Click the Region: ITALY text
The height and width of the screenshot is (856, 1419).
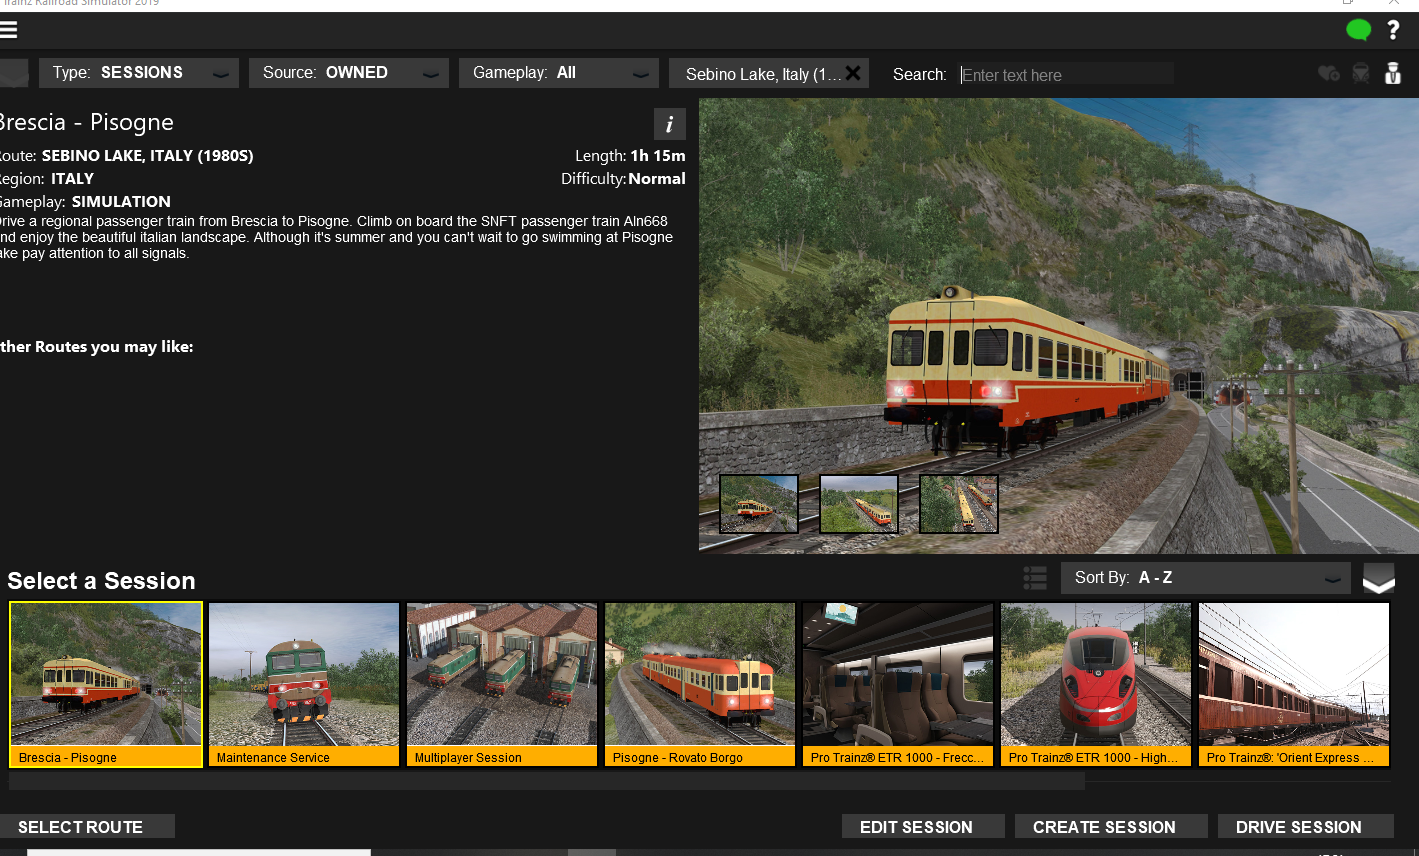pos(47,179)
